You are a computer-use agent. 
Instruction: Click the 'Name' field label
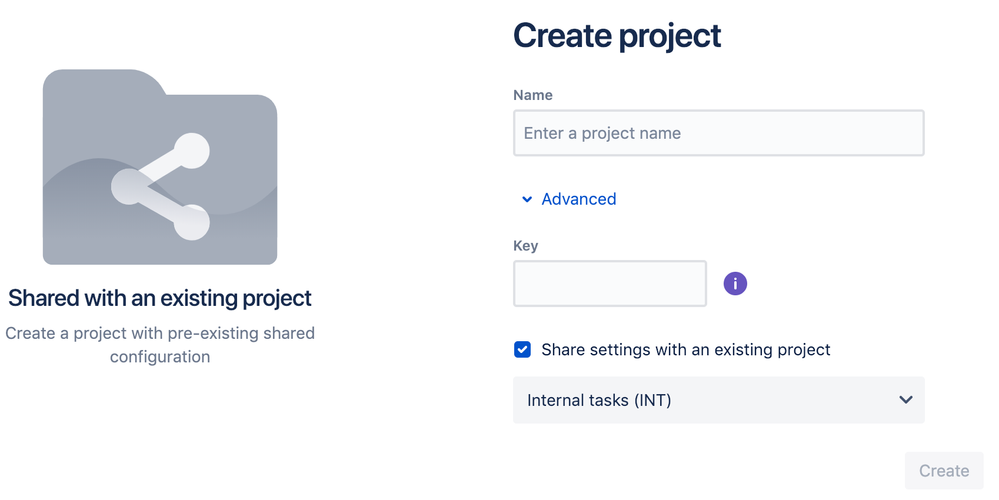pos(533,95)
